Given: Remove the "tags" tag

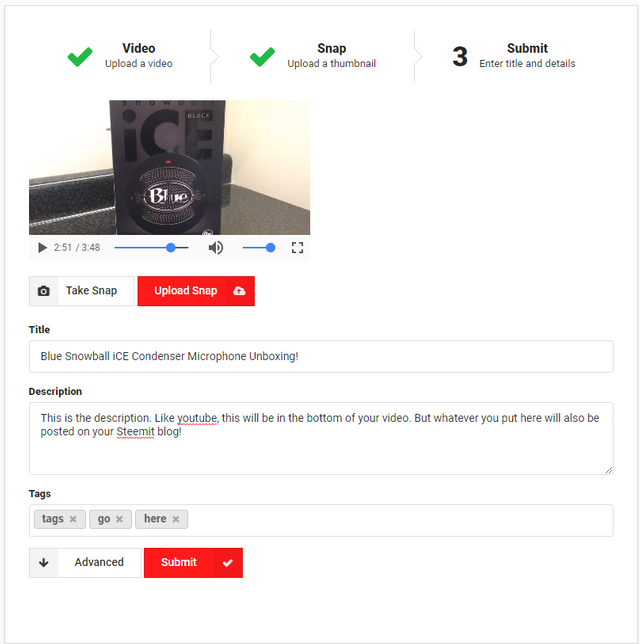Looking at the screenshot, I should 73,519.
